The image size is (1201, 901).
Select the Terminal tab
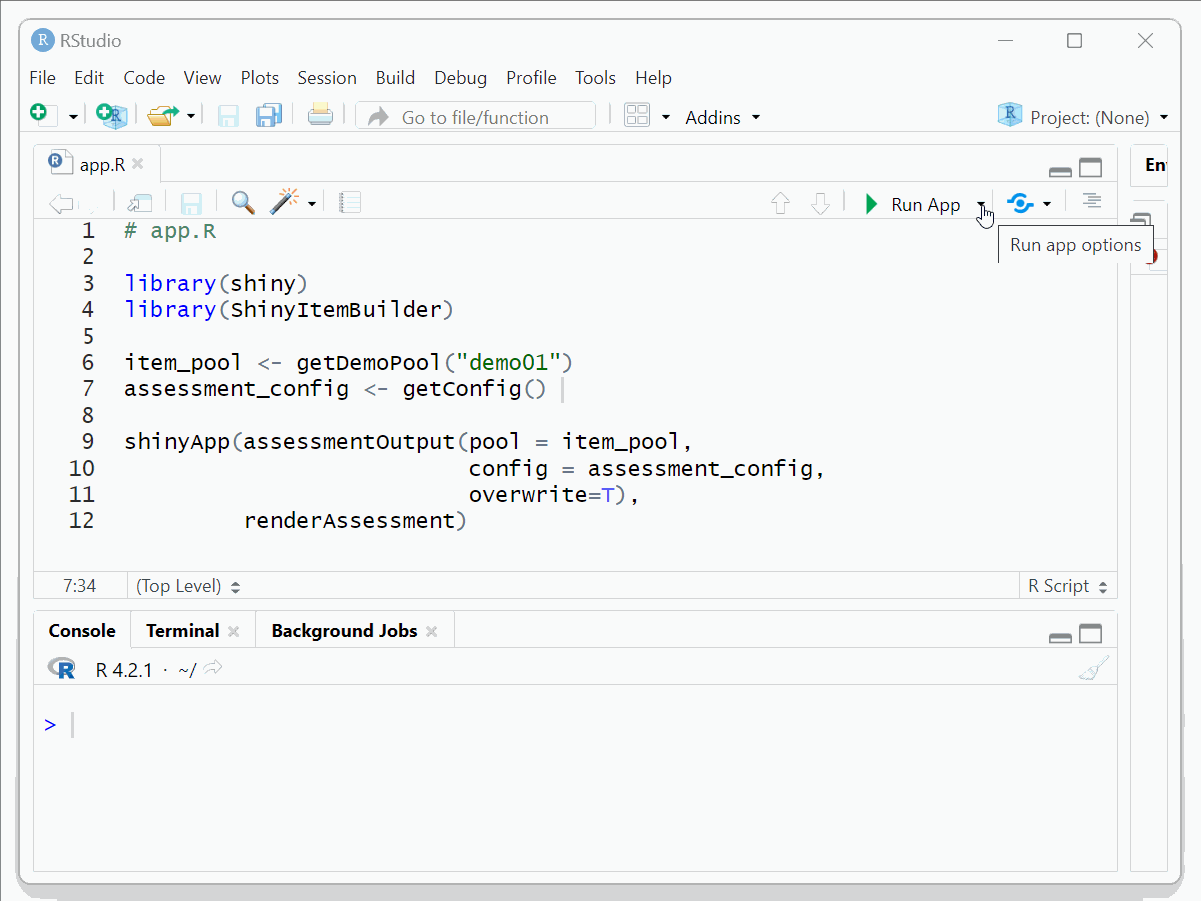(x=182, y=631)
